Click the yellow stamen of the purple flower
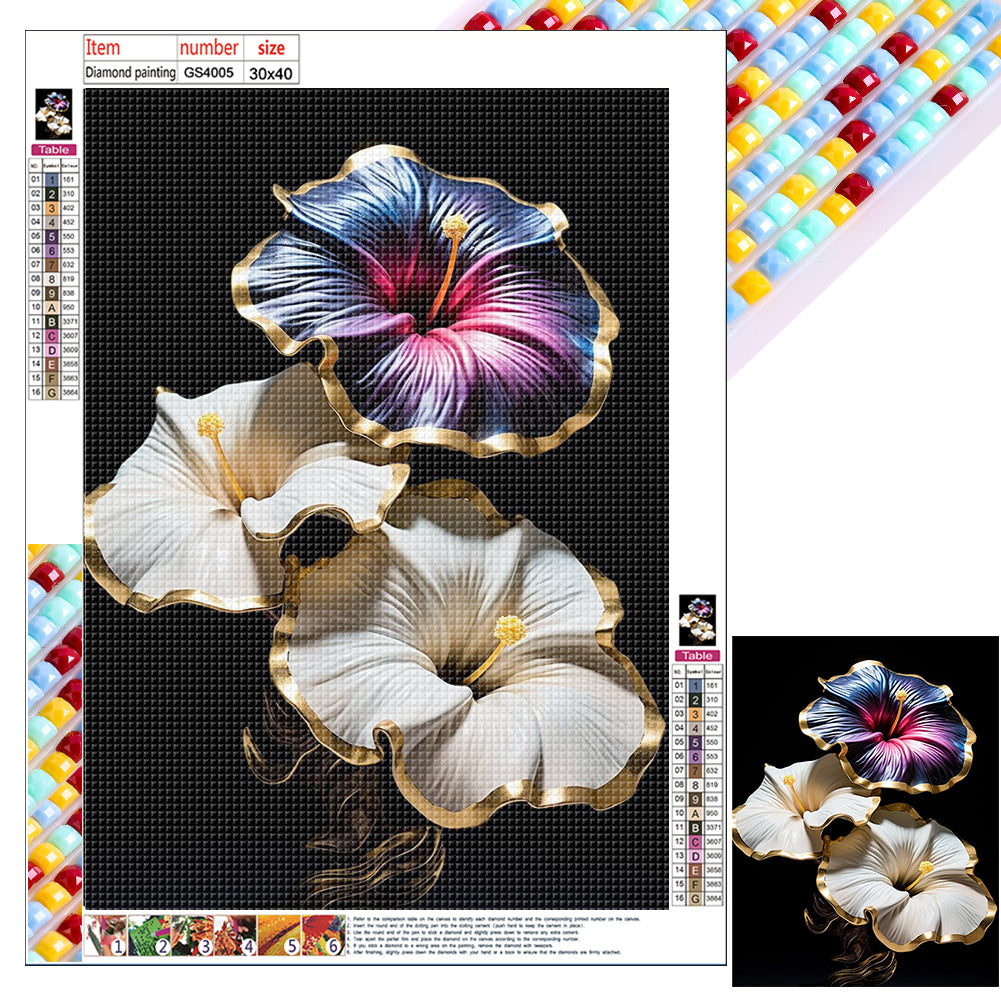1001x1001 pixels. pyautogui.click(x=456, y=226)
